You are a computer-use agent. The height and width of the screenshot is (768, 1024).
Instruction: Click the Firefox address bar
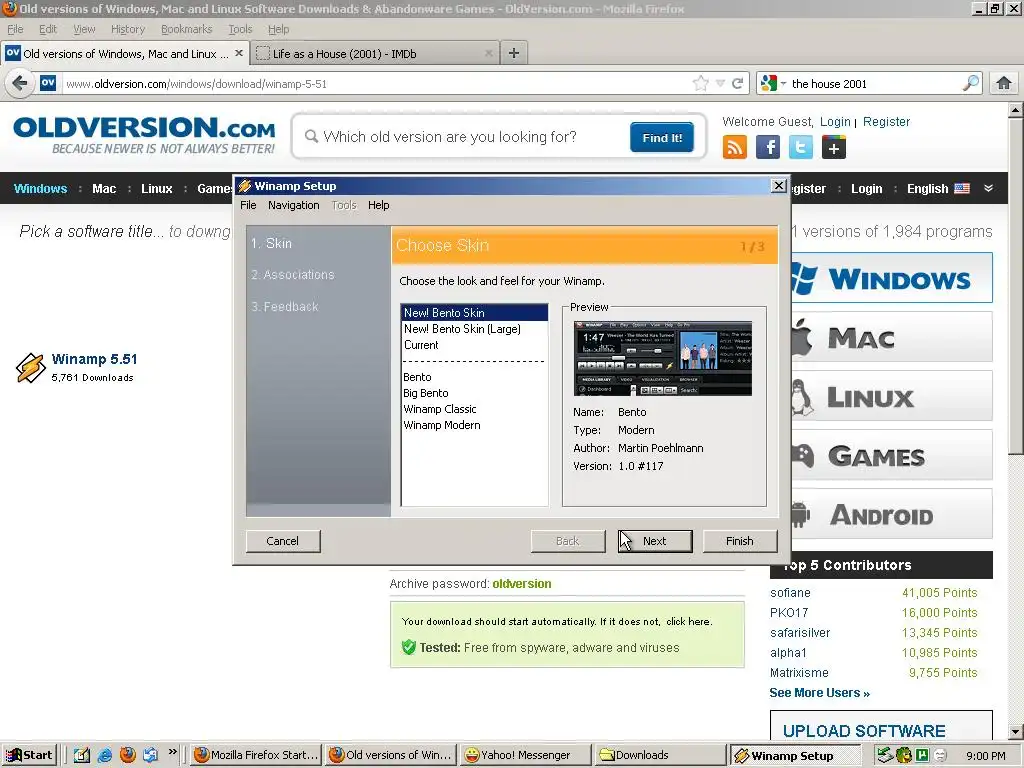tap(376, 84)
